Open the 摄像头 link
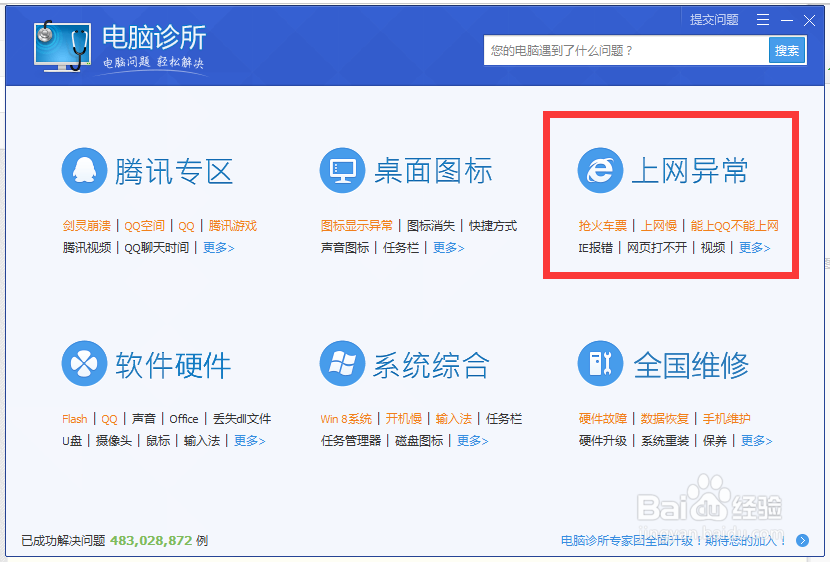The width and height of the screenshot is (830, 562). (x=114, y=441)
